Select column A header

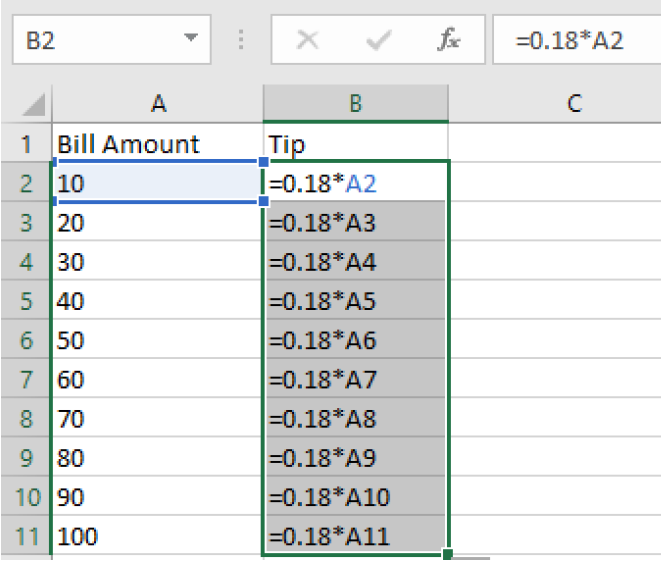point(158,104)
